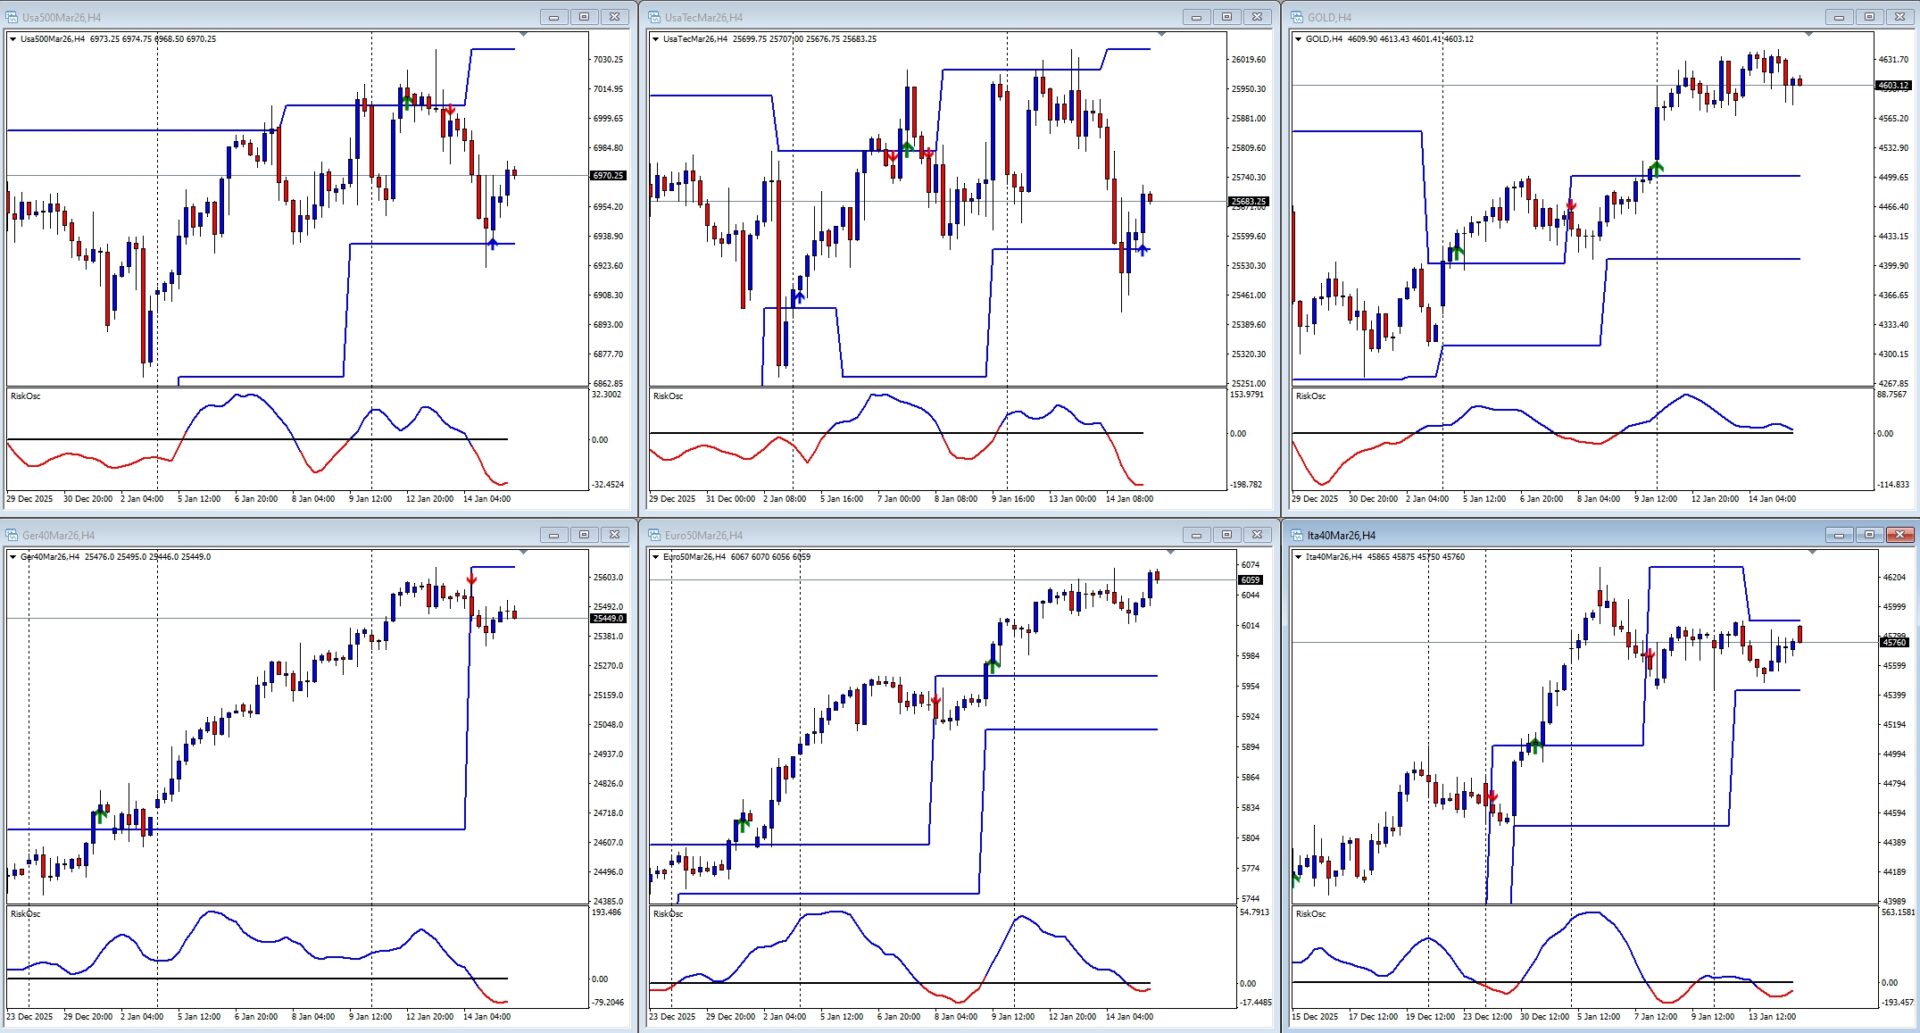Maximize the Usa500Mar26,H4 chart window
Image resolution: width=1920 pixels, height=1033 pixels.
pyautogui.click(x=584, y=17)
